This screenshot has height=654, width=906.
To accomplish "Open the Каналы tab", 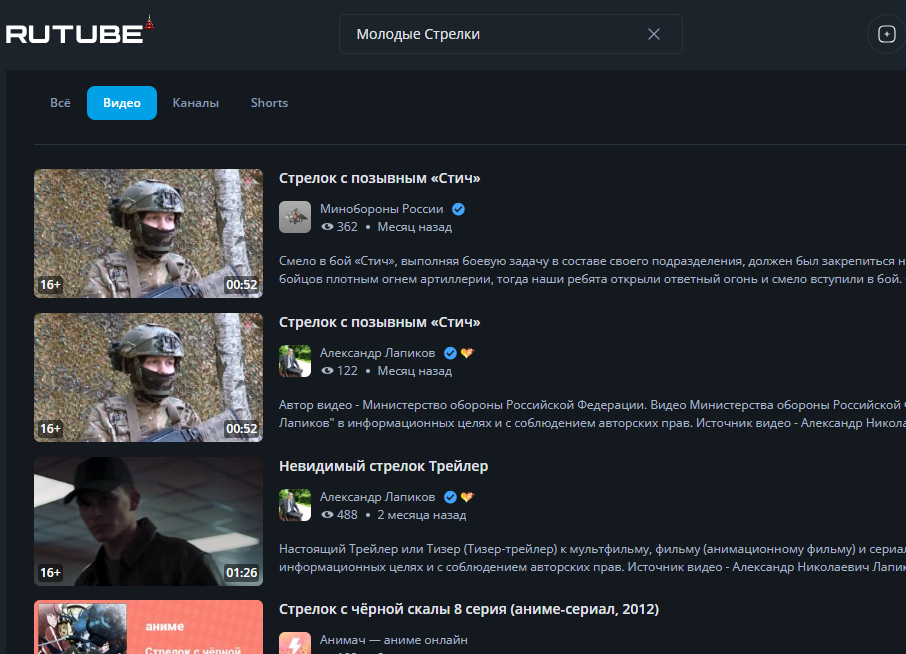I will 196,103.
